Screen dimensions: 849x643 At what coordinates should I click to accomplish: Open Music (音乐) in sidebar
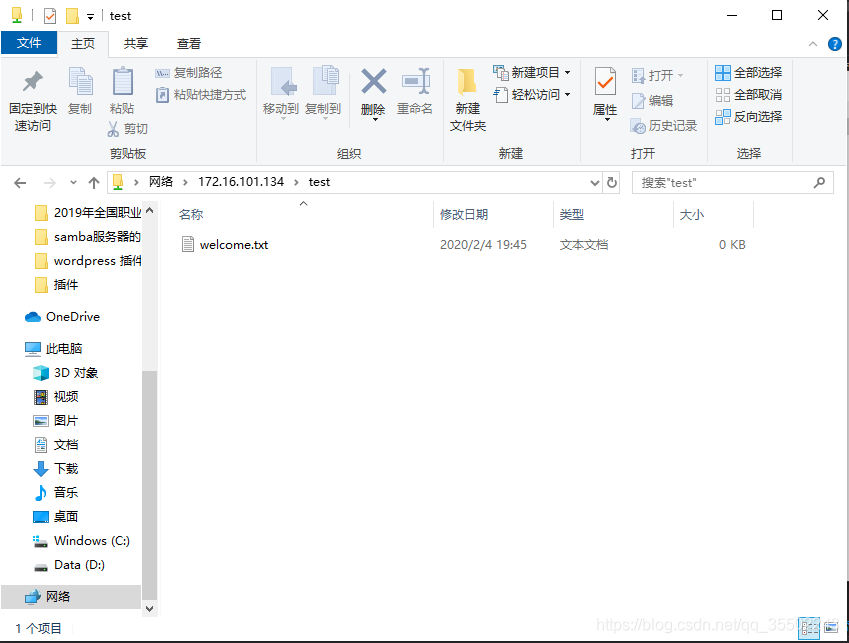point(56,493)
